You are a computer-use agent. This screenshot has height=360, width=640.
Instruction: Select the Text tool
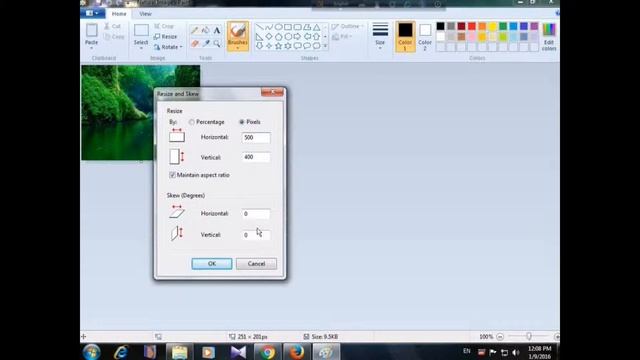tap(217, 30)
